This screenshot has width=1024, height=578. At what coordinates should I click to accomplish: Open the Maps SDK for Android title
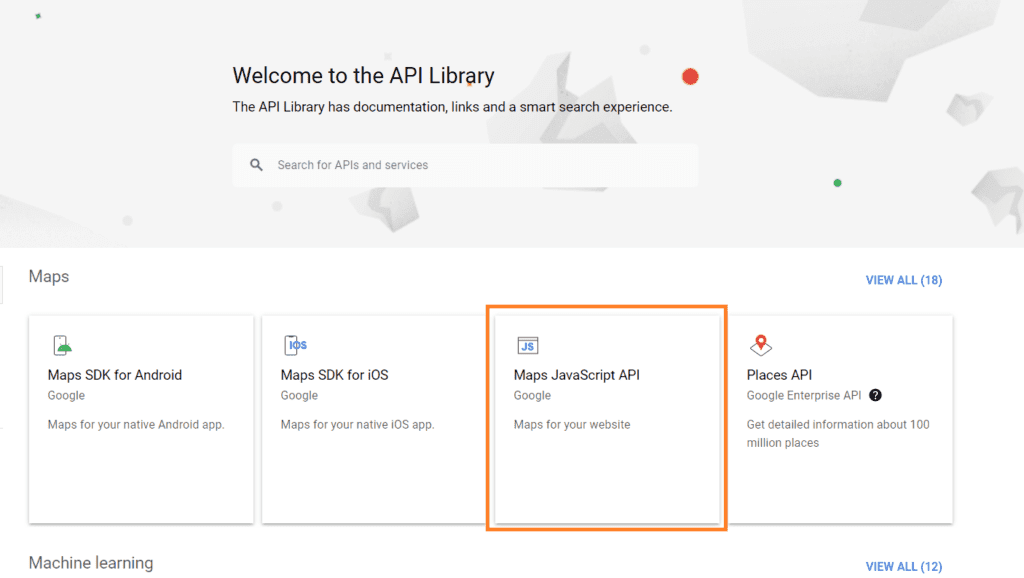(115, 375)
